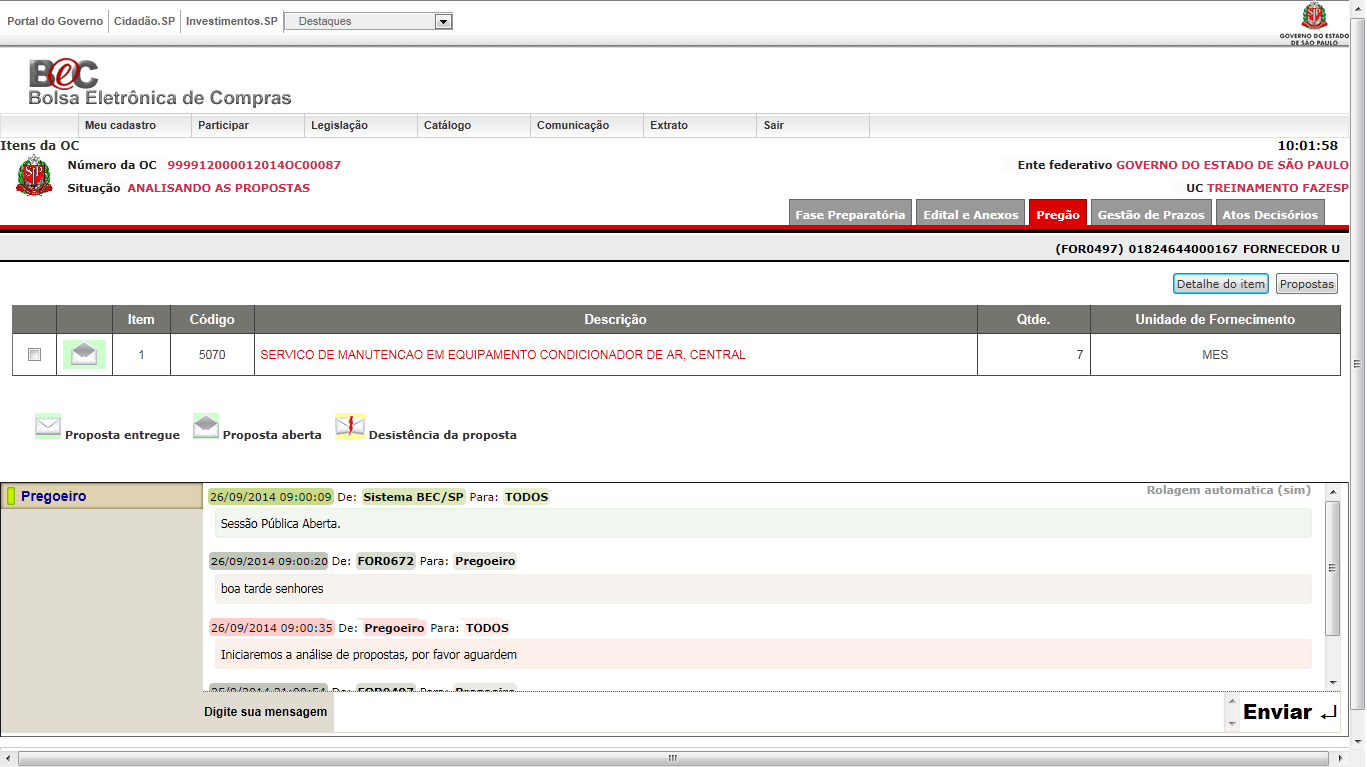Screen dimensions: 1367x767
Task: Click the Unidade de Fornecimento cell MES
Action: pyautogui.click(x=1215, y=355)
